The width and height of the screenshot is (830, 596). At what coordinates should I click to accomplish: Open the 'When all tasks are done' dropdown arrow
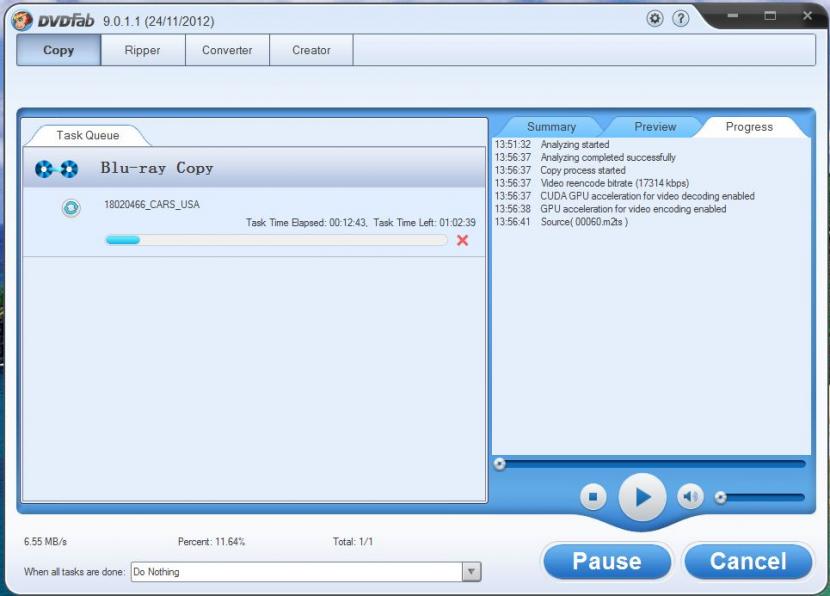pos(471,572)
